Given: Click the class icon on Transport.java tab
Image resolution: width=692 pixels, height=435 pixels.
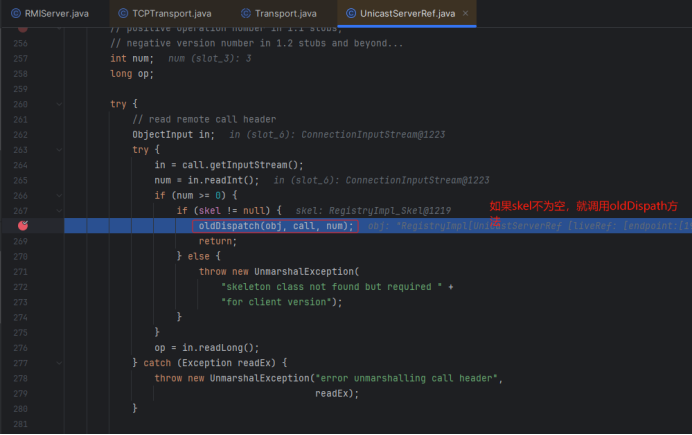Looking at the screenshot, I should click(246, 13).
